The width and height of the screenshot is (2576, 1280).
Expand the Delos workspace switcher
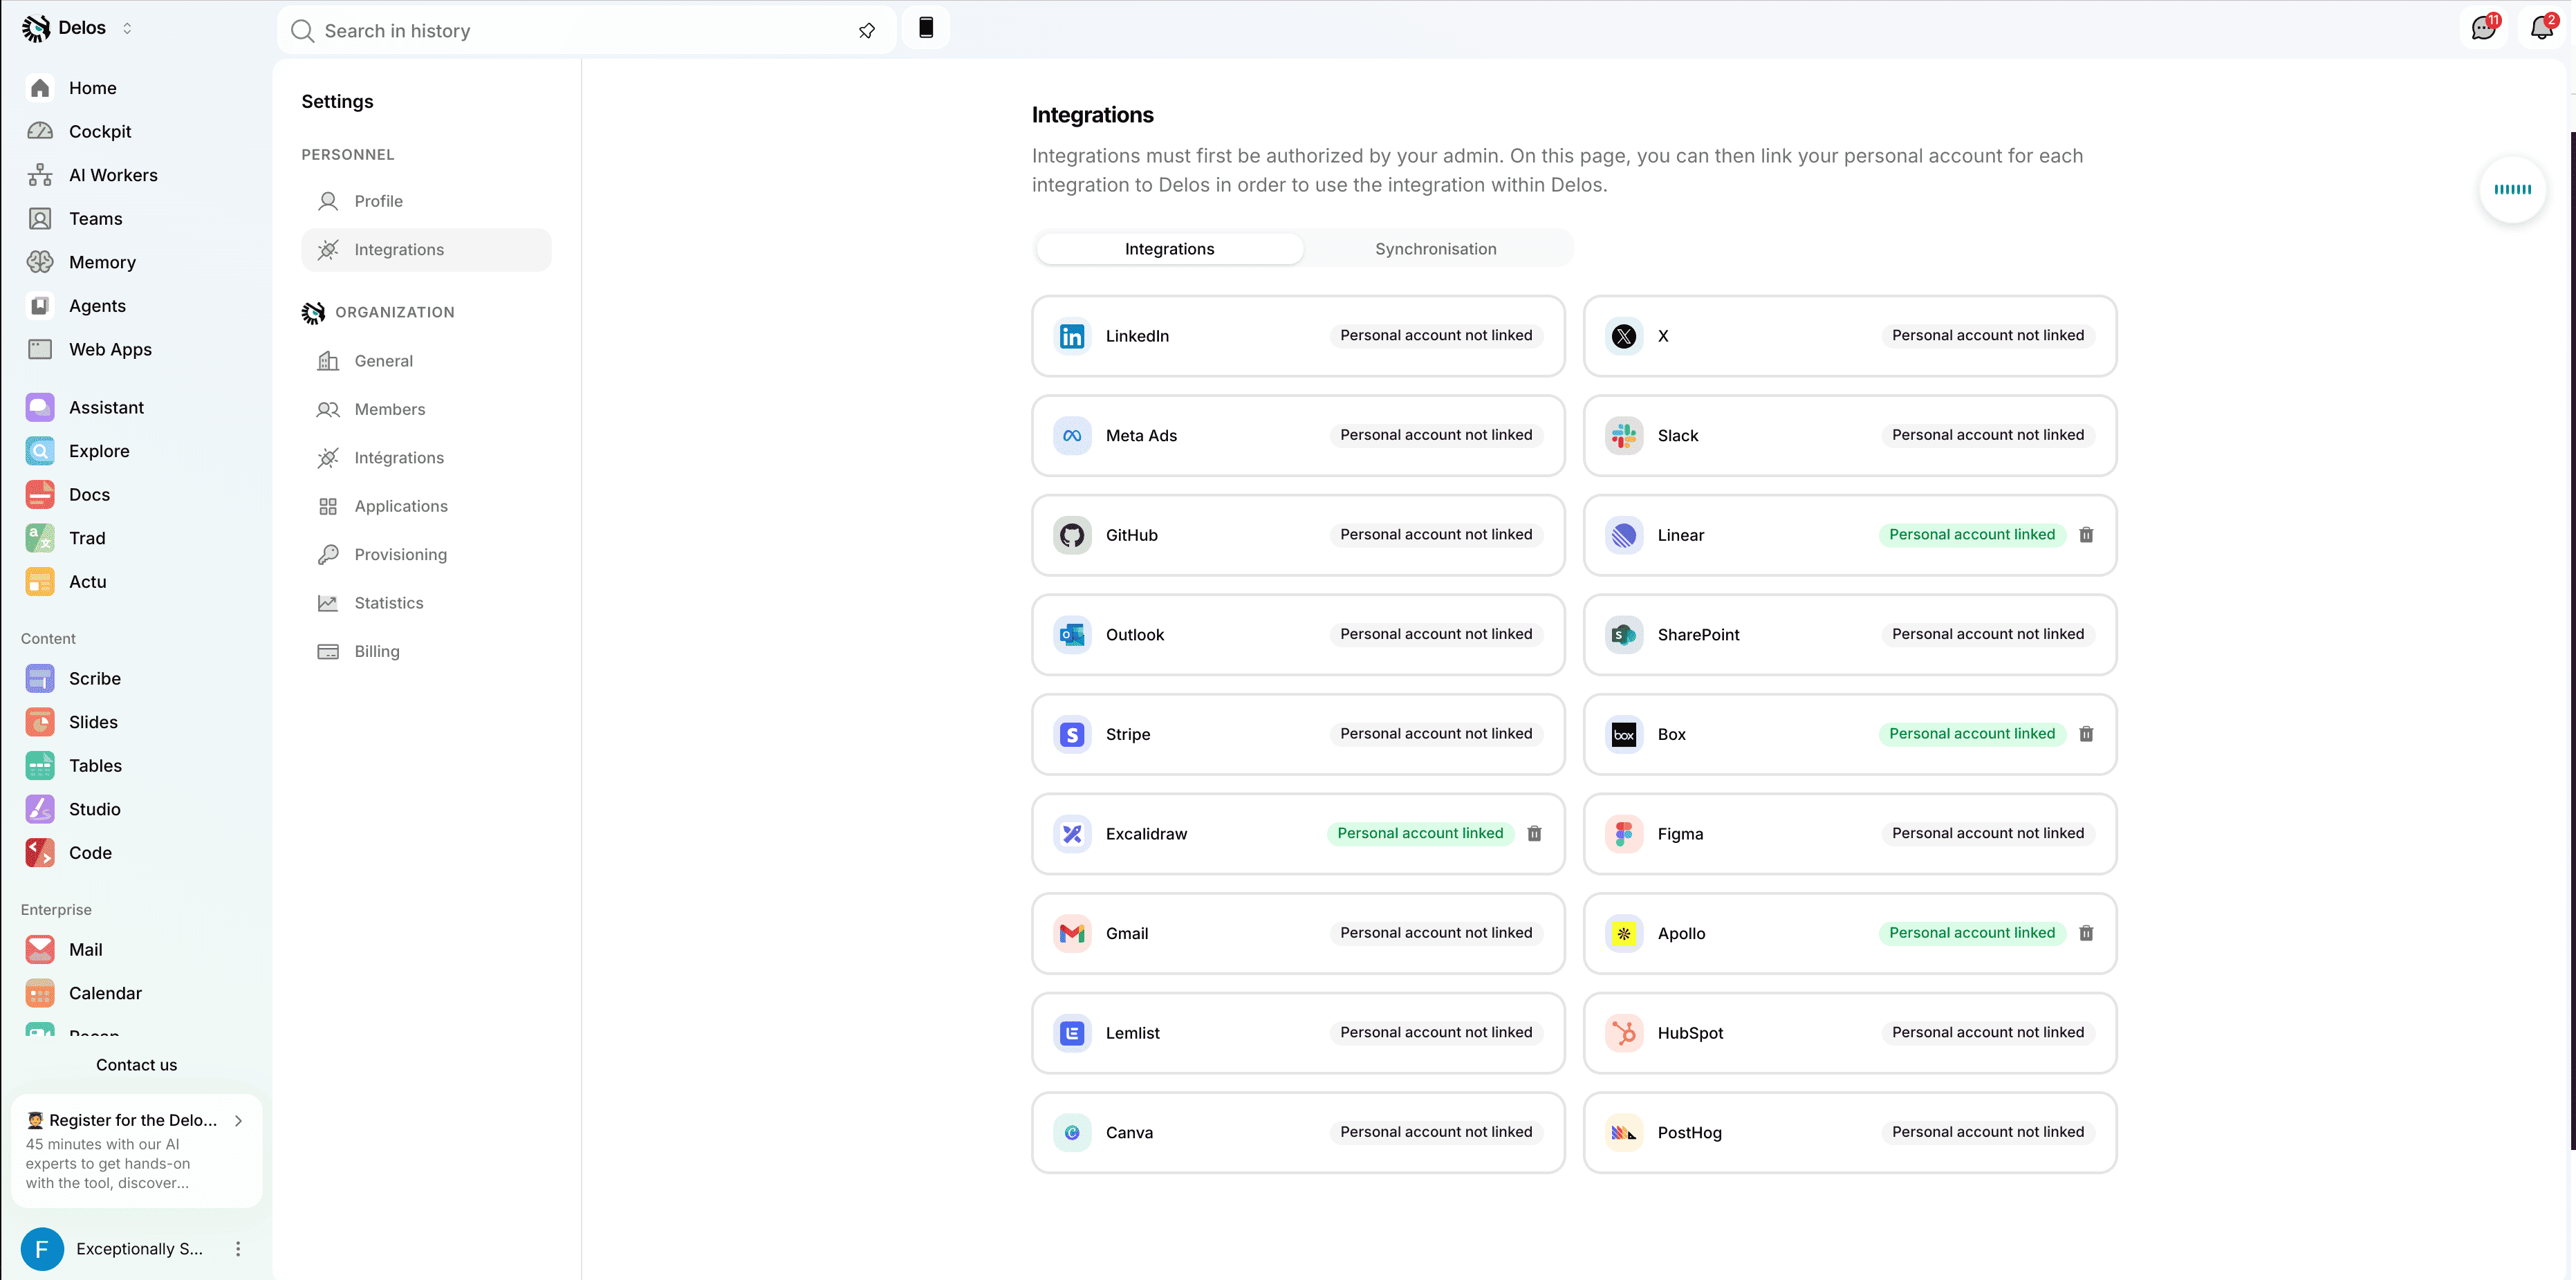pyautogui.click(x=127, y=28)
